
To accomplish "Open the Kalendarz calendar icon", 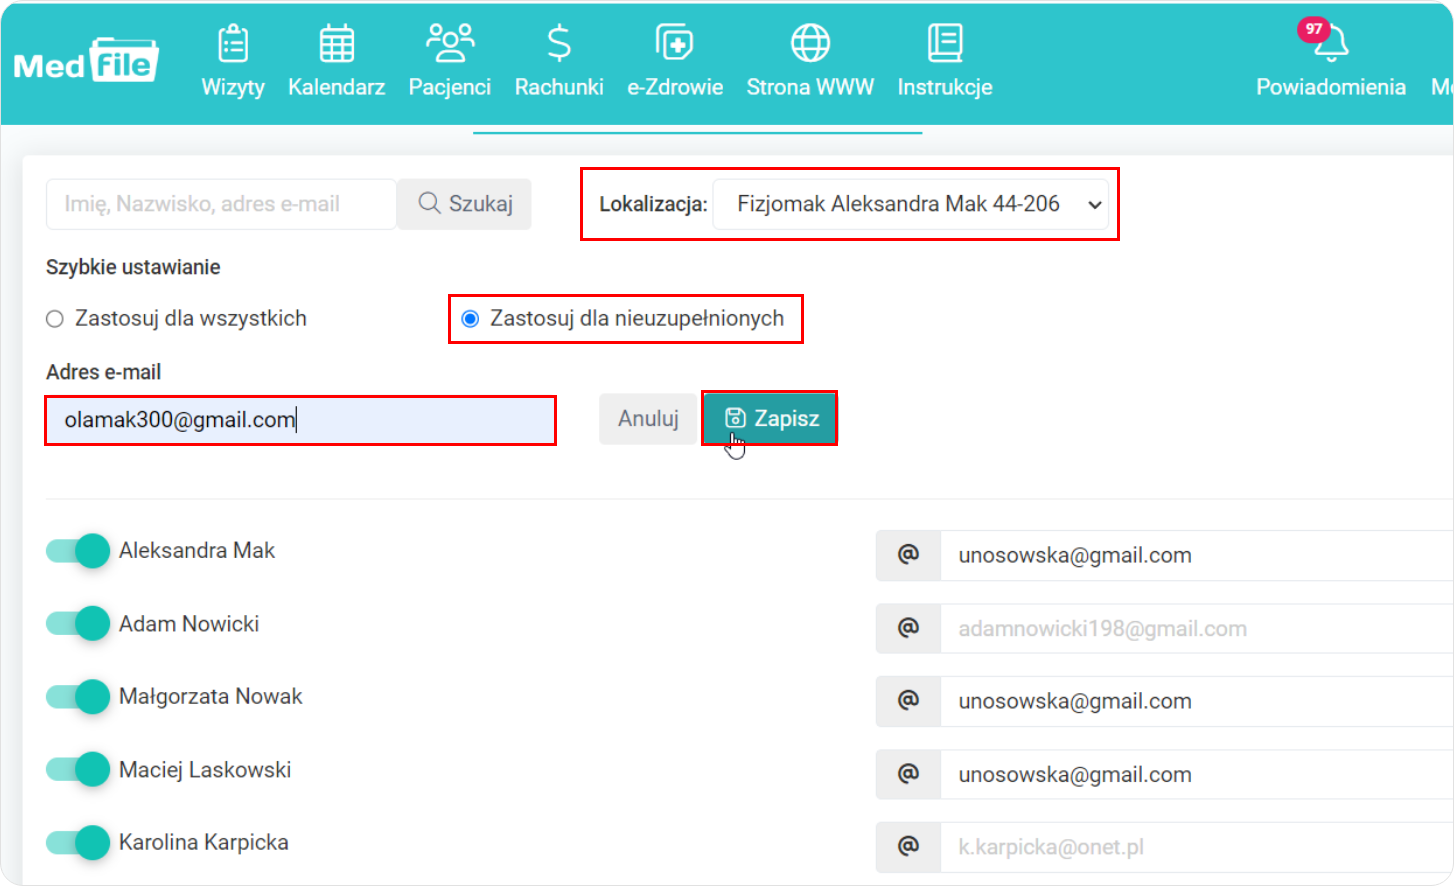I will pyautogui.click(x=336, y=44).
